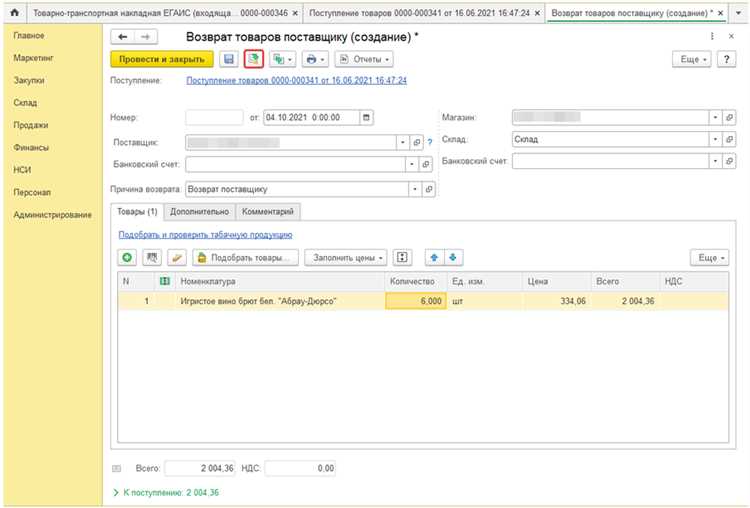The height and width of the screenshot is (508, 750).
Task: Expand the Магазин dropdown list
Action: click(715, 117)
